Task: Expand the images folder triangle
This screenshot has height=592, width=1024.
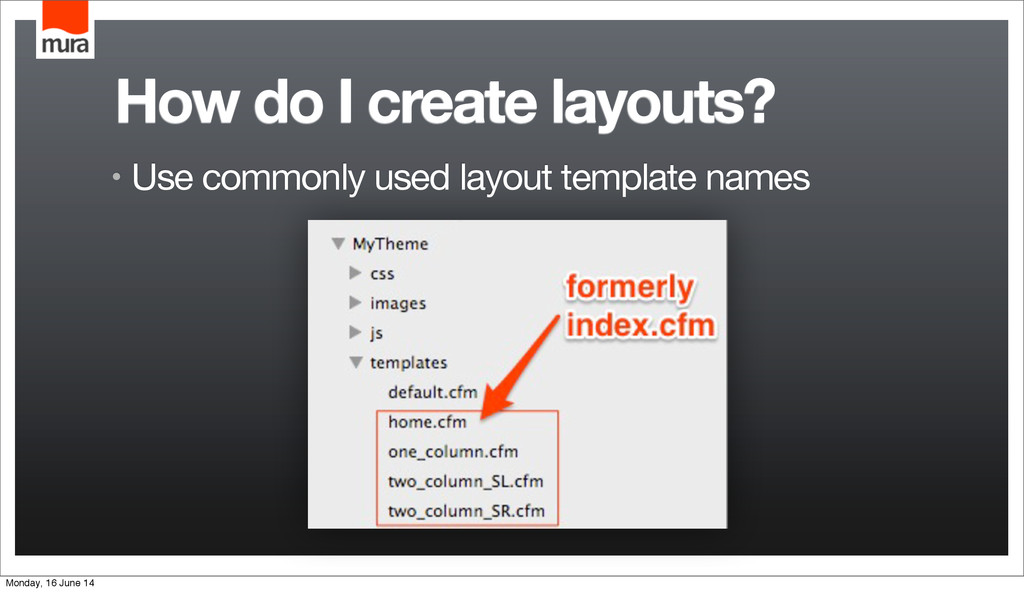Action: (355, 303)
